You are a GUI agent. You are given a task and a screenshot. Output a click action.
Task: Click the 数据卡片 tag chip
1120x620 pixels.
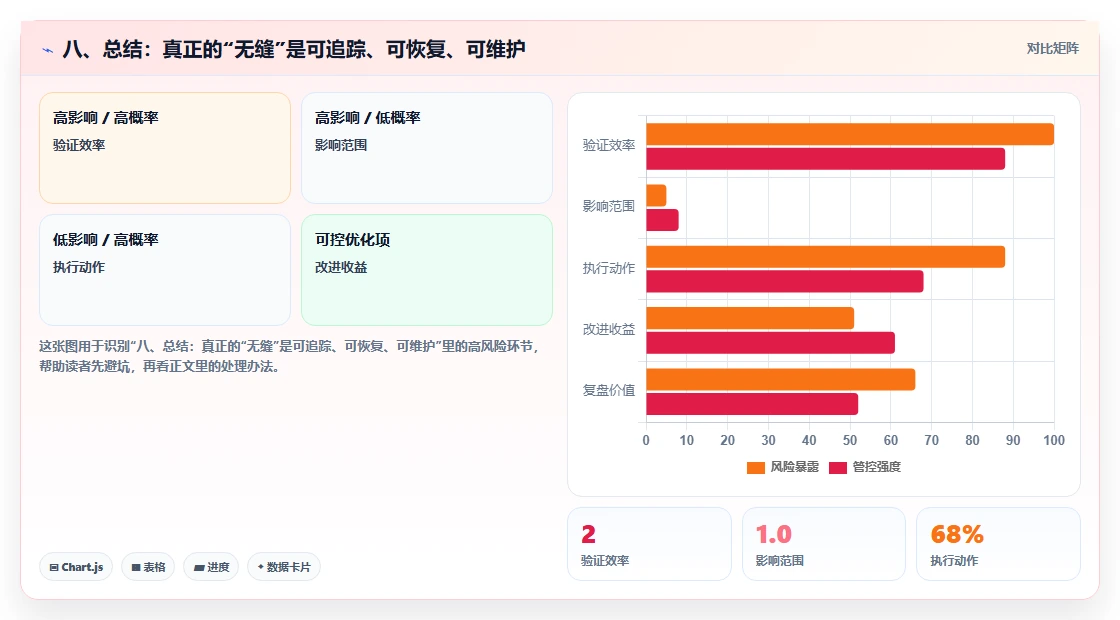(284, 567)
